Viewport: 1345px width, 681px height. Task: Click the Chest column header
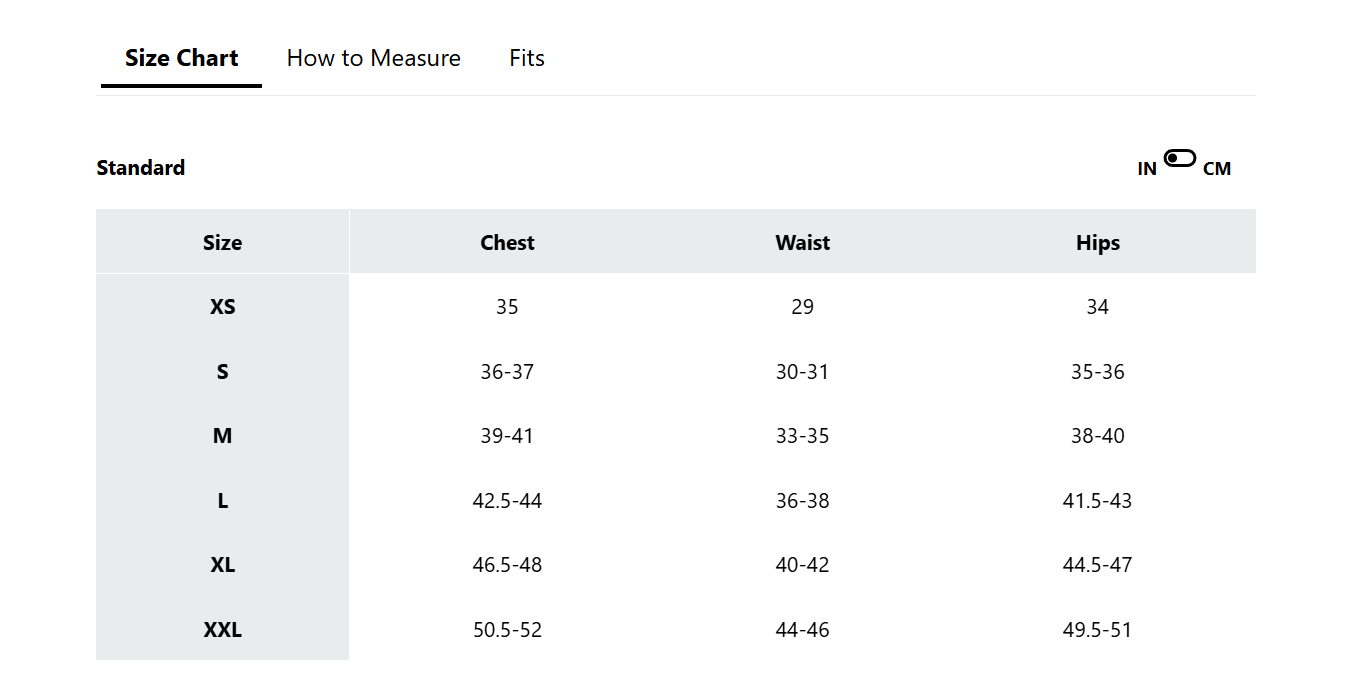pyautogui.click(x=507, y=242)
